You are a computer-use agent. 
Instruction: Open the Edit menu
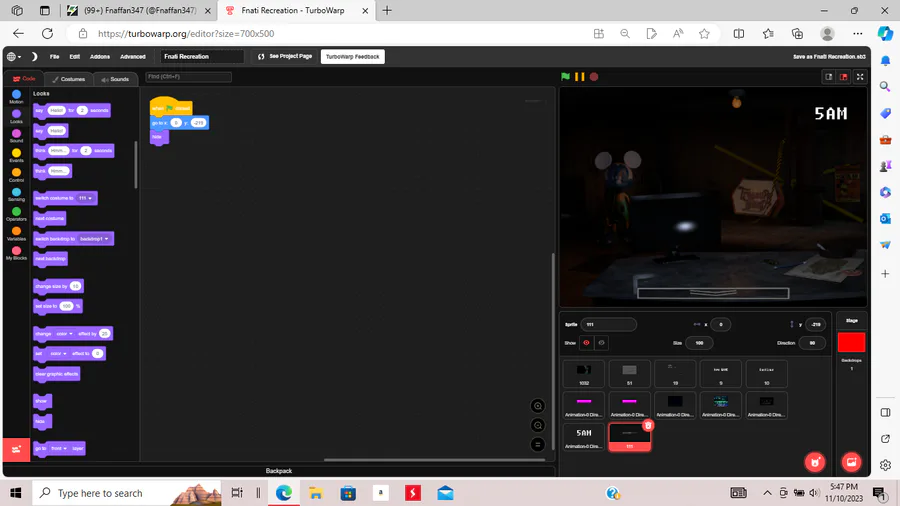tap(75, 56)
